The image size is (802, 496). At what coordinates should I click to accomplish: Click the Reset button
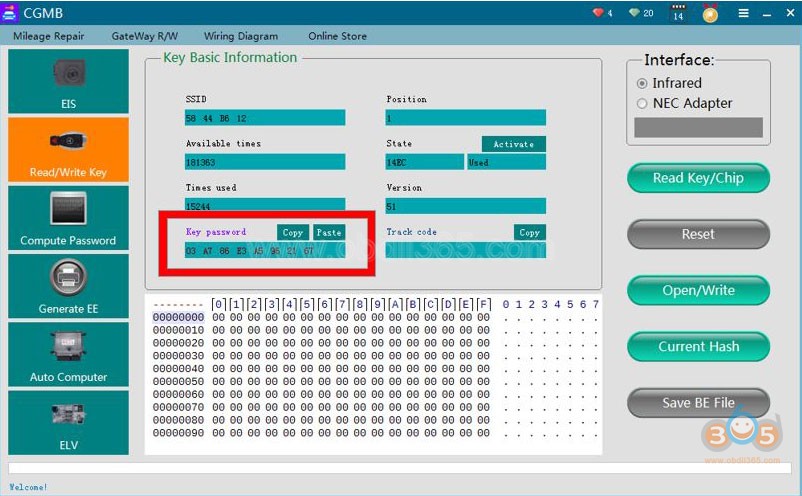point(698,234)
